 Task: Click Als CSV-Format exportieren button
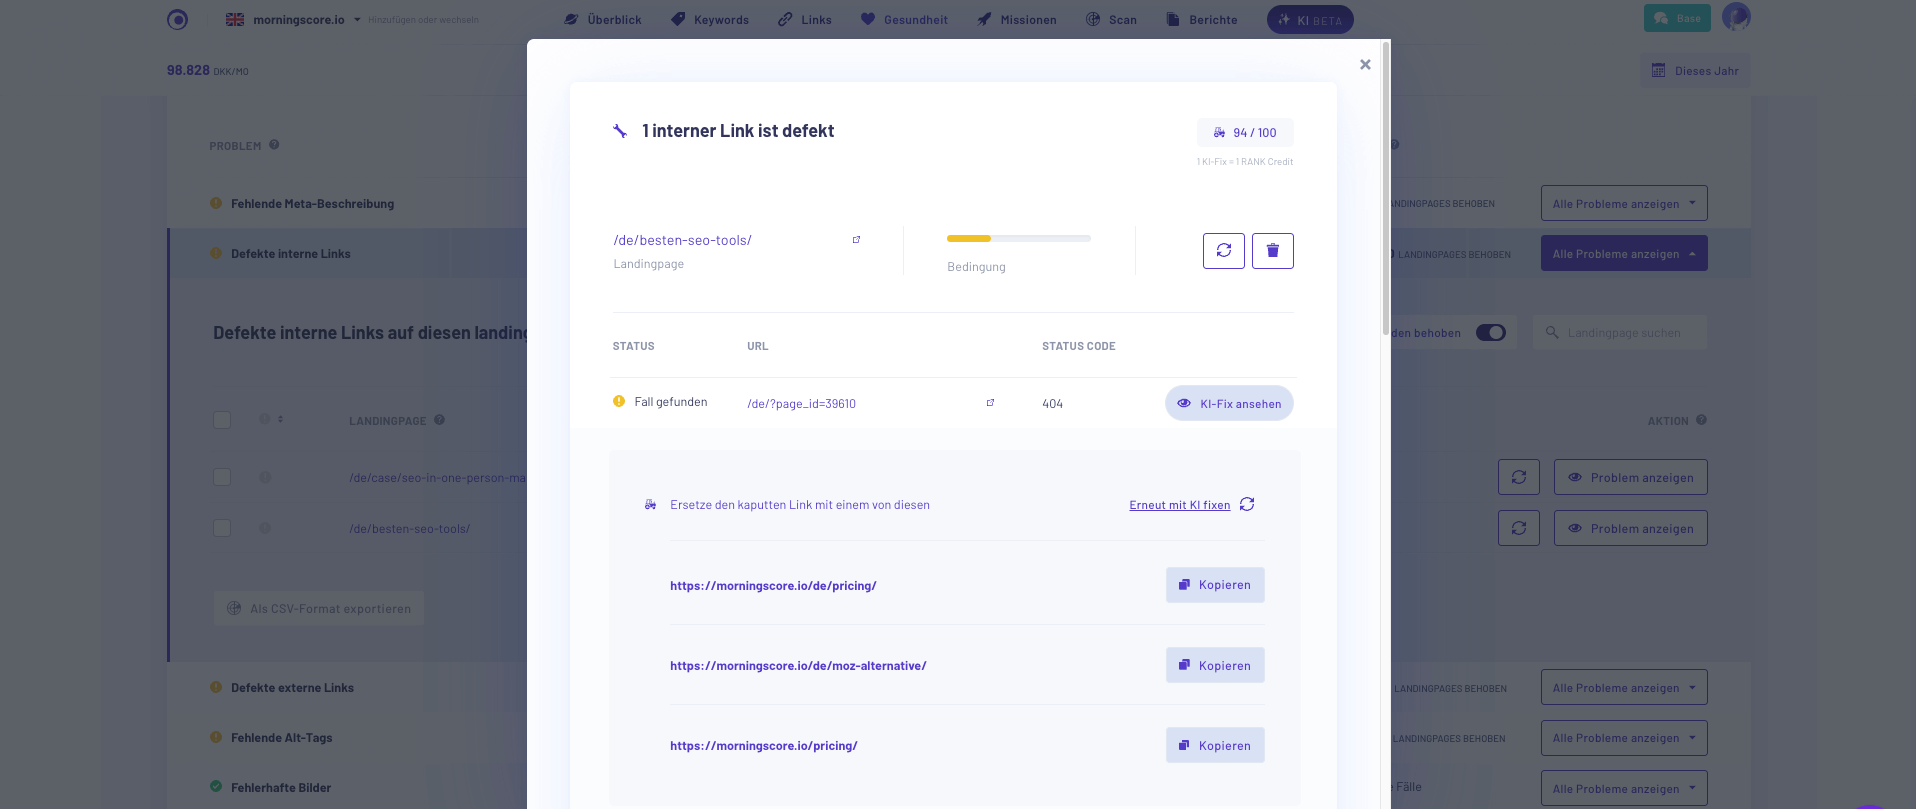coord(319,608)
